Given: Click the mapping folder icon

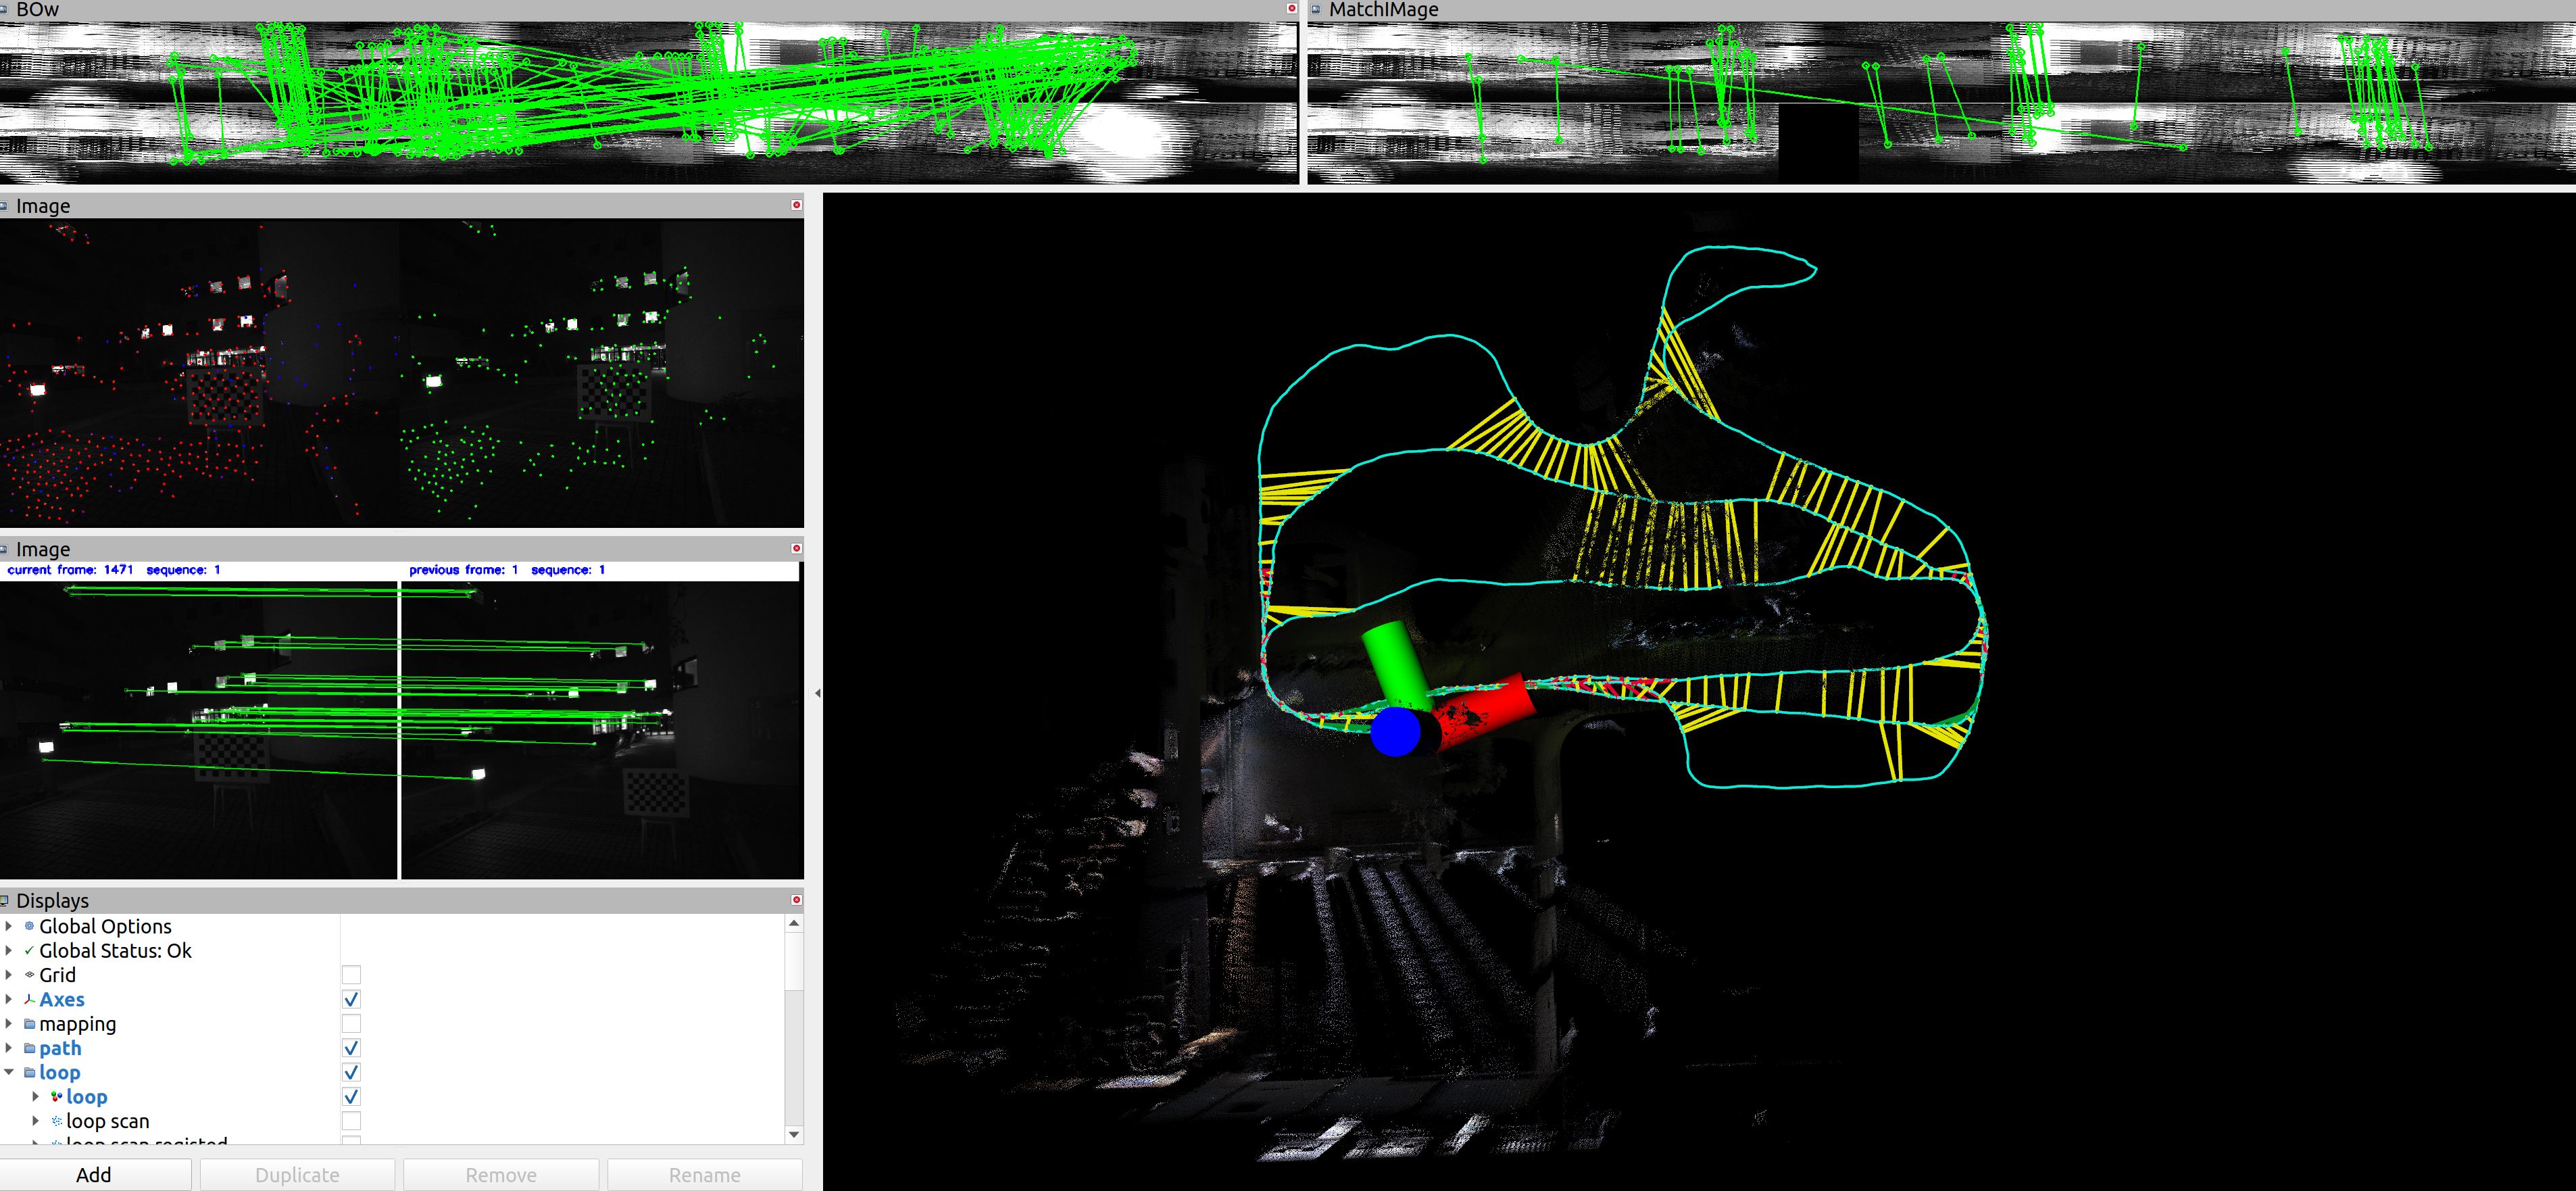Looking at the screenshot, I should 29,1024.
